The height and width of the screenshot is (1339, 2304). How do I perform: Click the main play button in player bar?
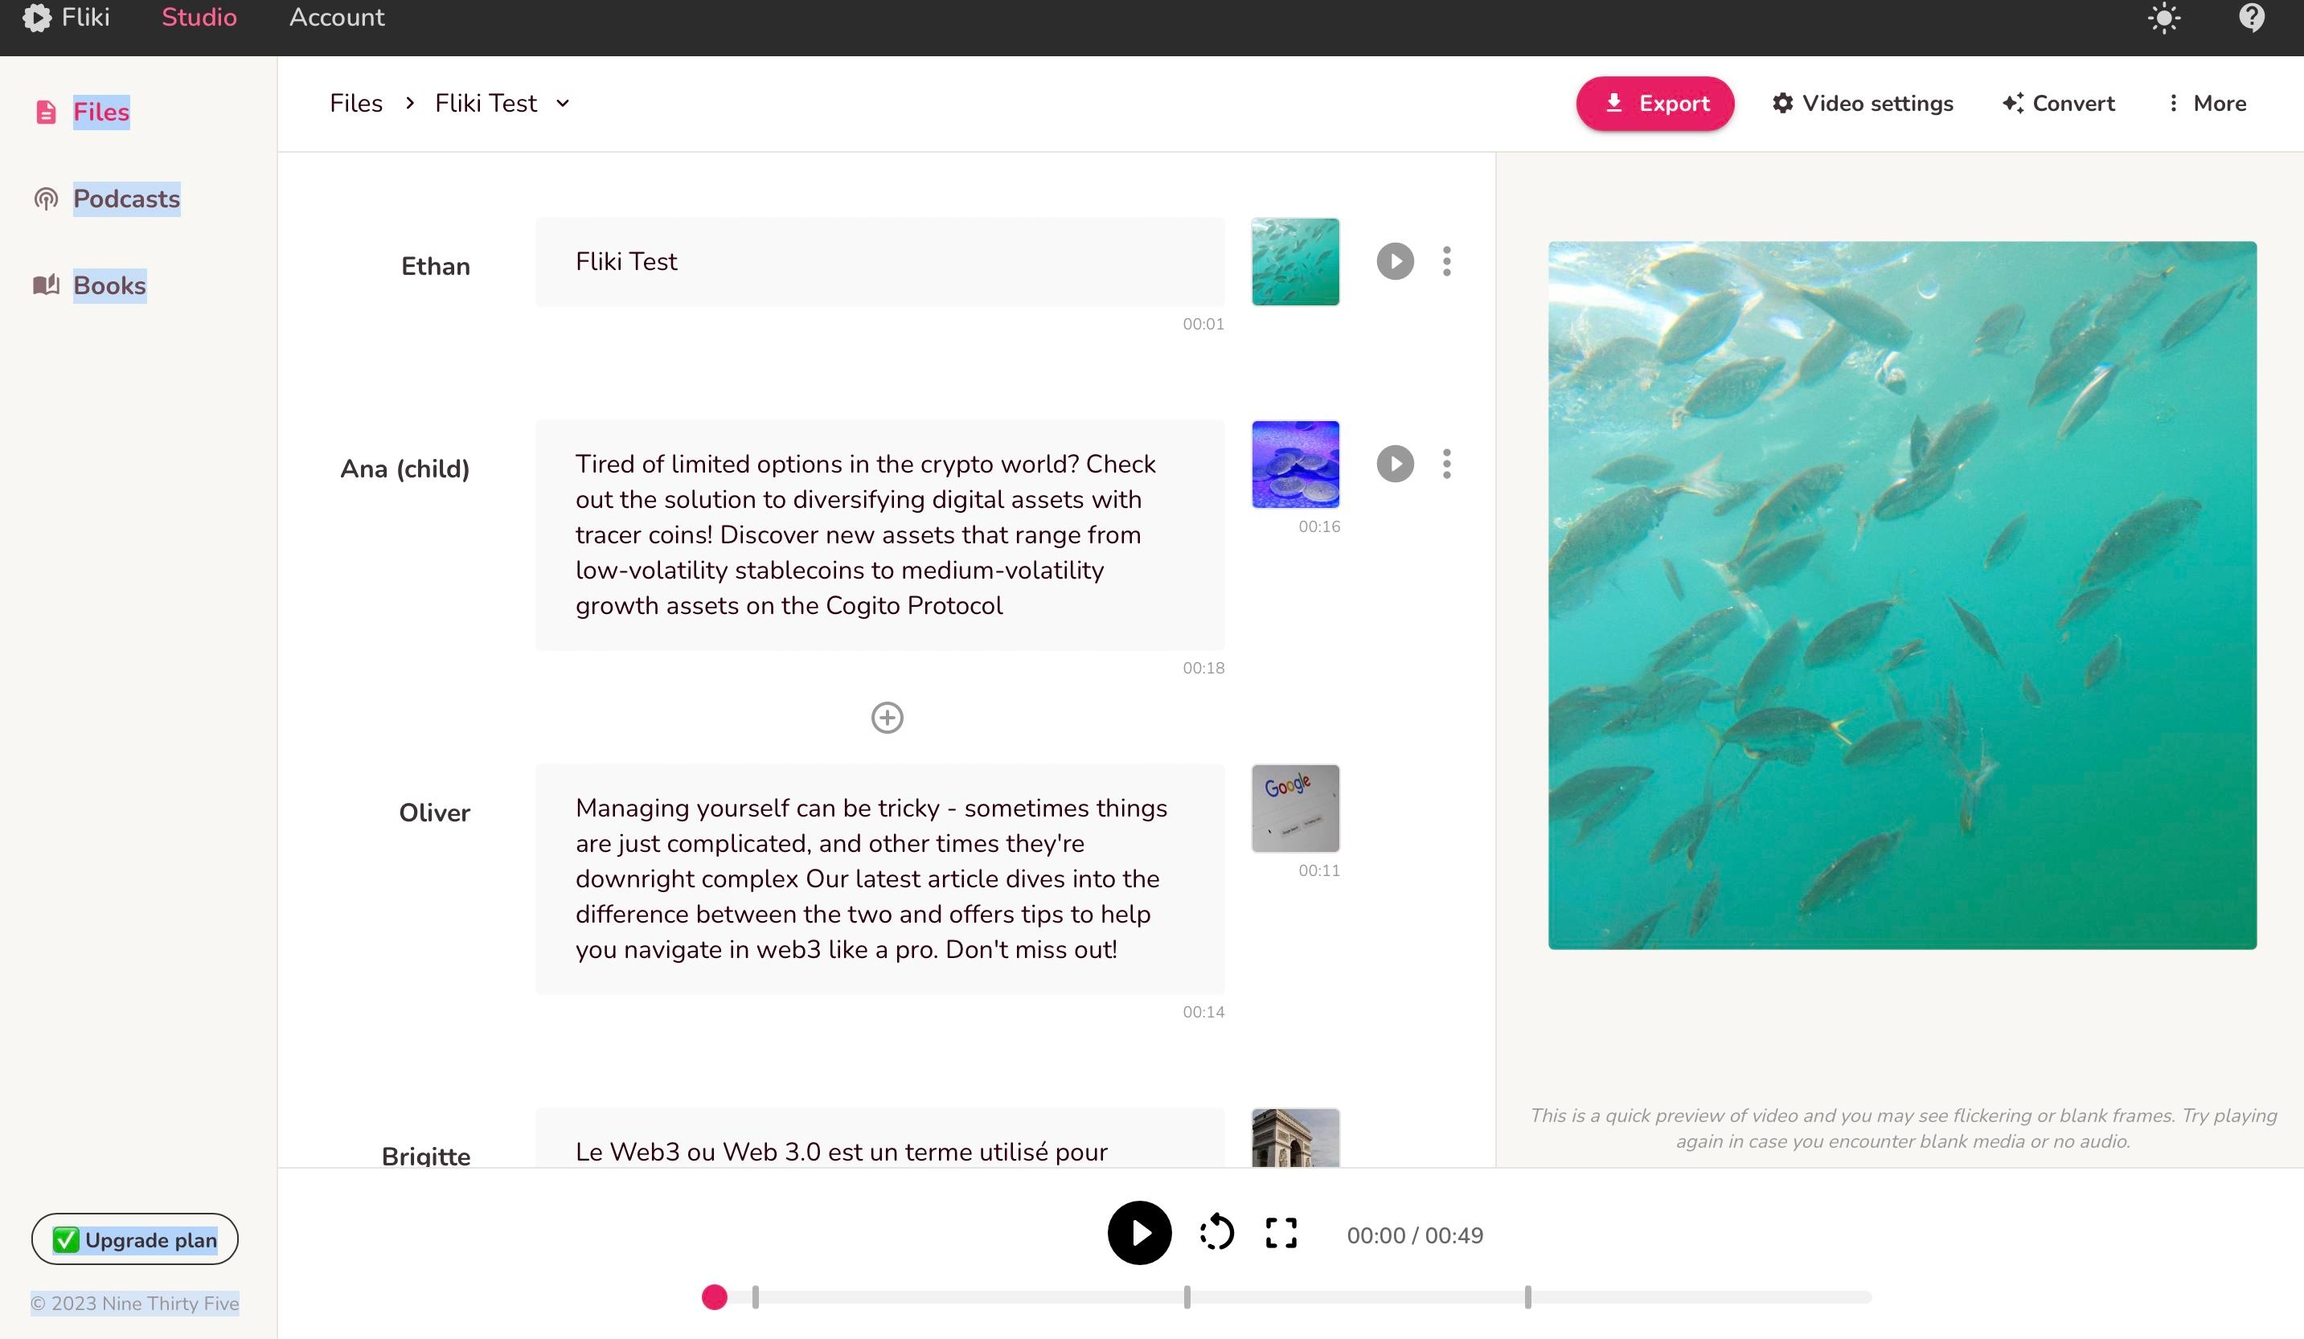click(x=1139, y=1233)
